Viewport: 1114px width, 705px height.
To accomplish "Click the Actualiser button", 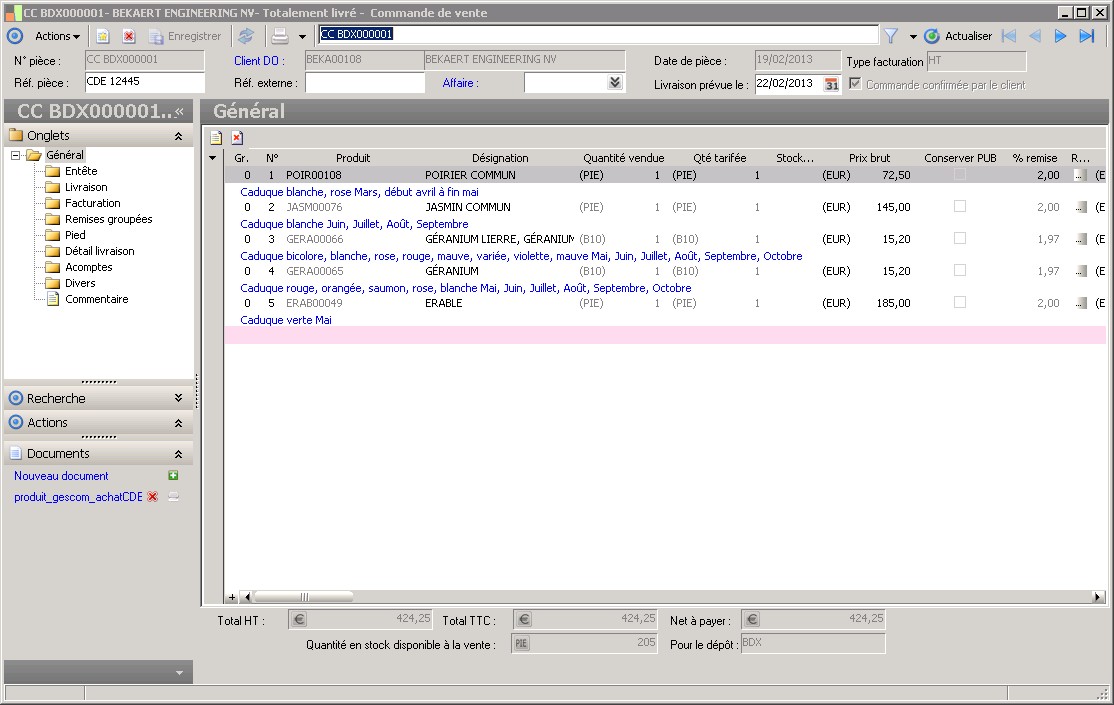I will pyautogui.click(x=958, y=36).
